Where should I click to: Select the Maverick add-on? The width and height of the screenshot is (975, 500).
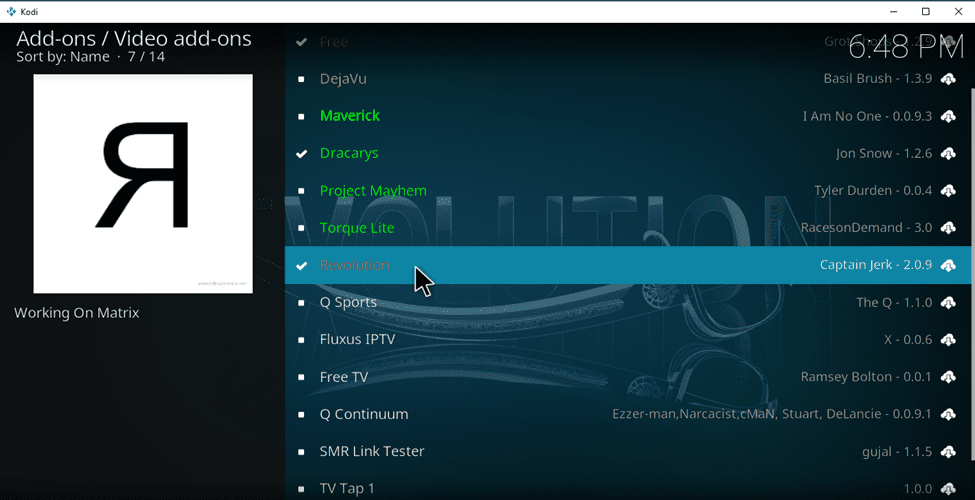point(627,116)
